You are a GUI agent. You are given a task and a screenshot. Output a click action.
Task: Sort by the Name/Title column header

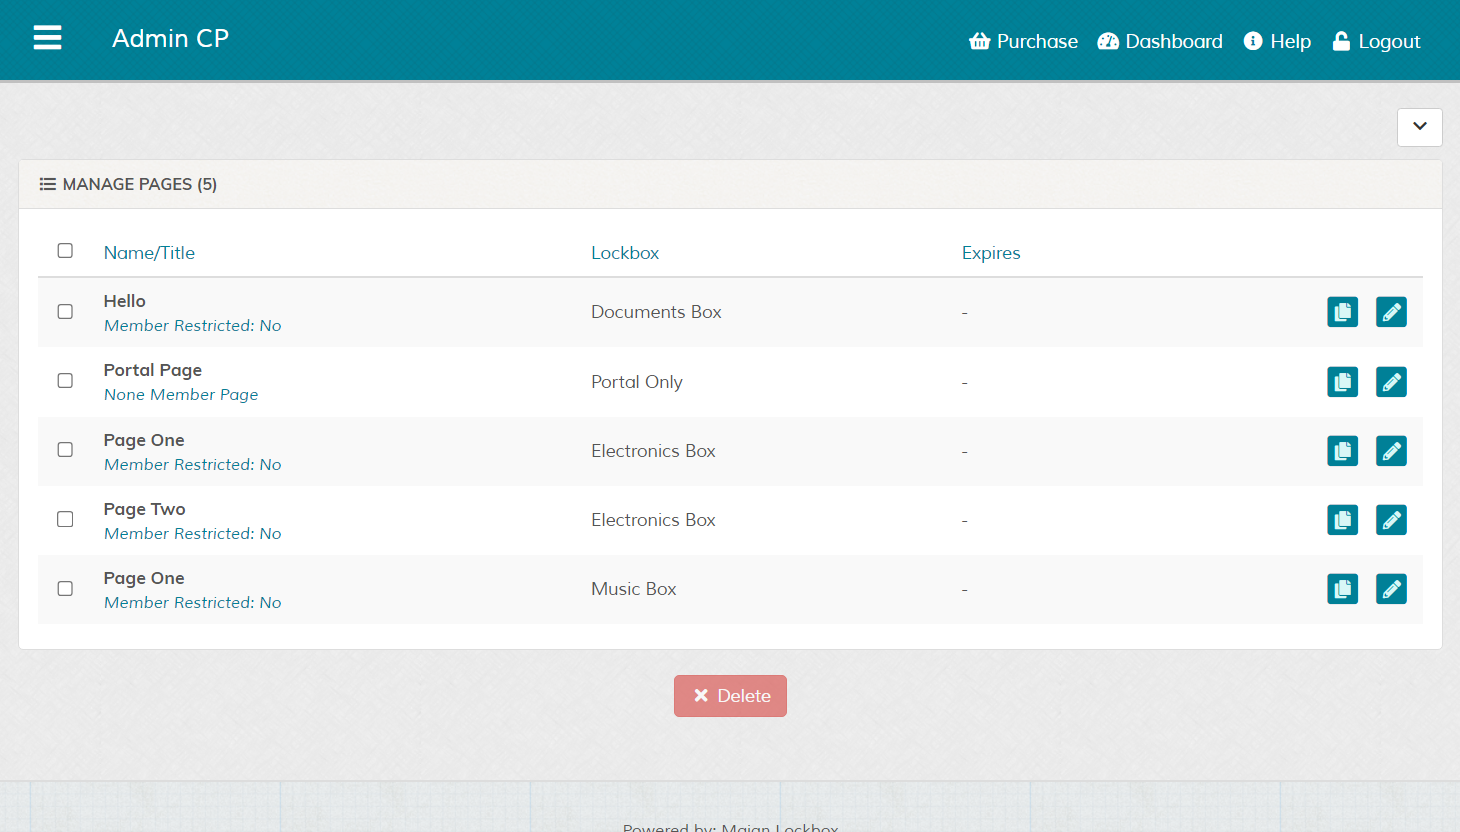[149, 253]
